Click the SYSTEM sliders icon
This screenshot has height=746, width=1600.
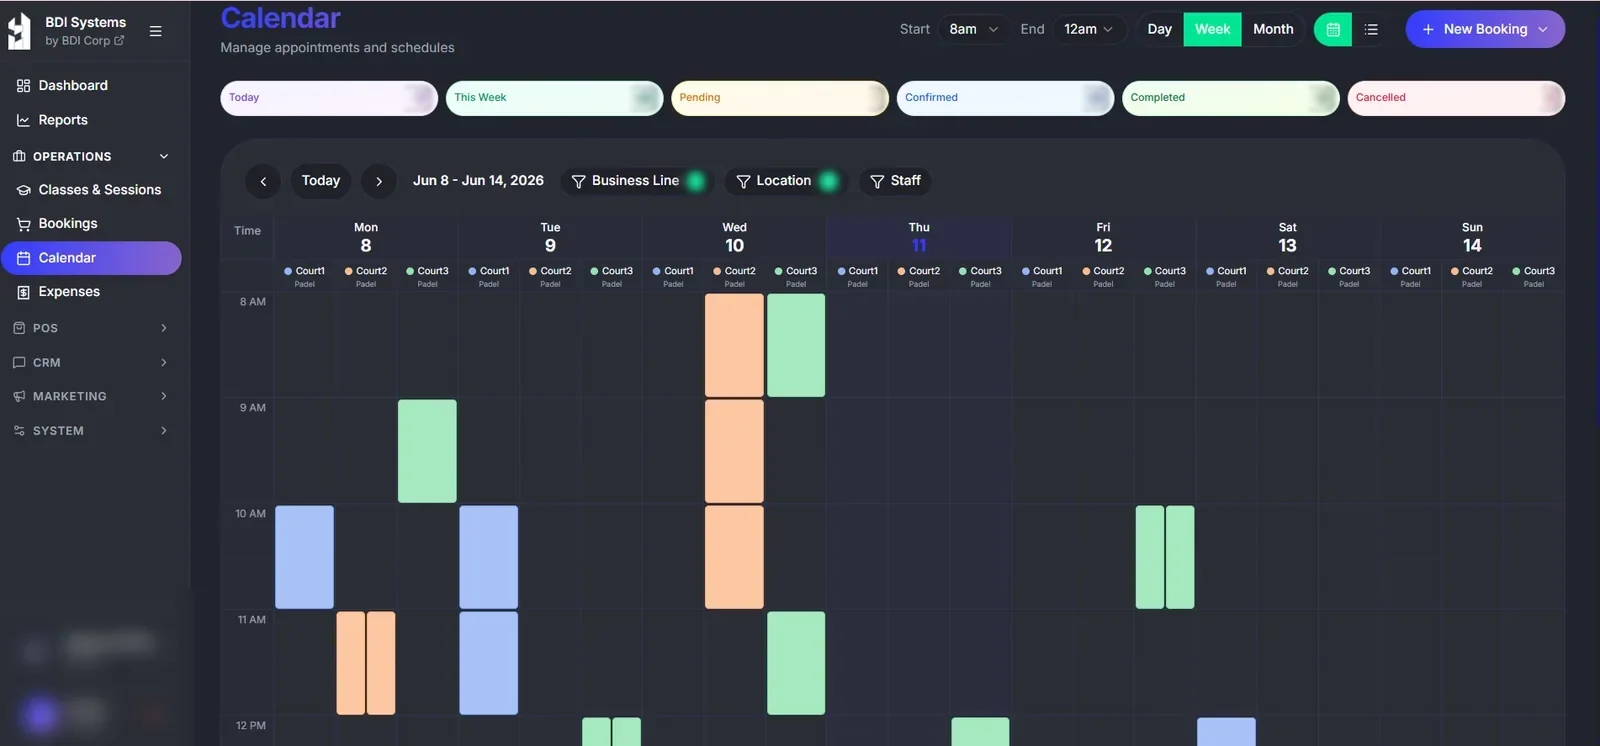19,431
